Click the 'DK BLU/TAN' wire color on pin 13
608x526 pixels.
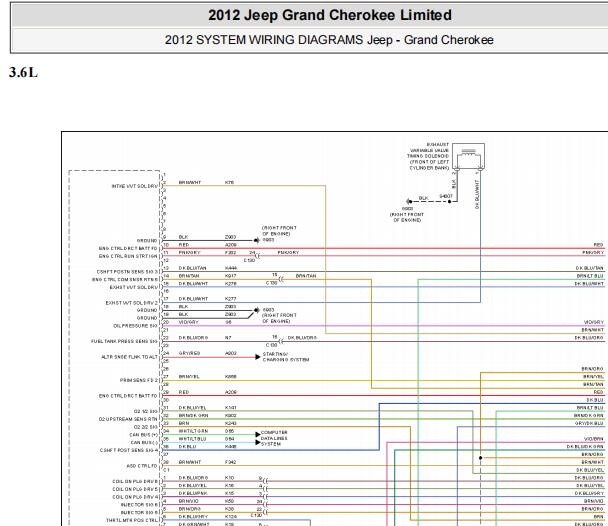(x=192, y=268)
